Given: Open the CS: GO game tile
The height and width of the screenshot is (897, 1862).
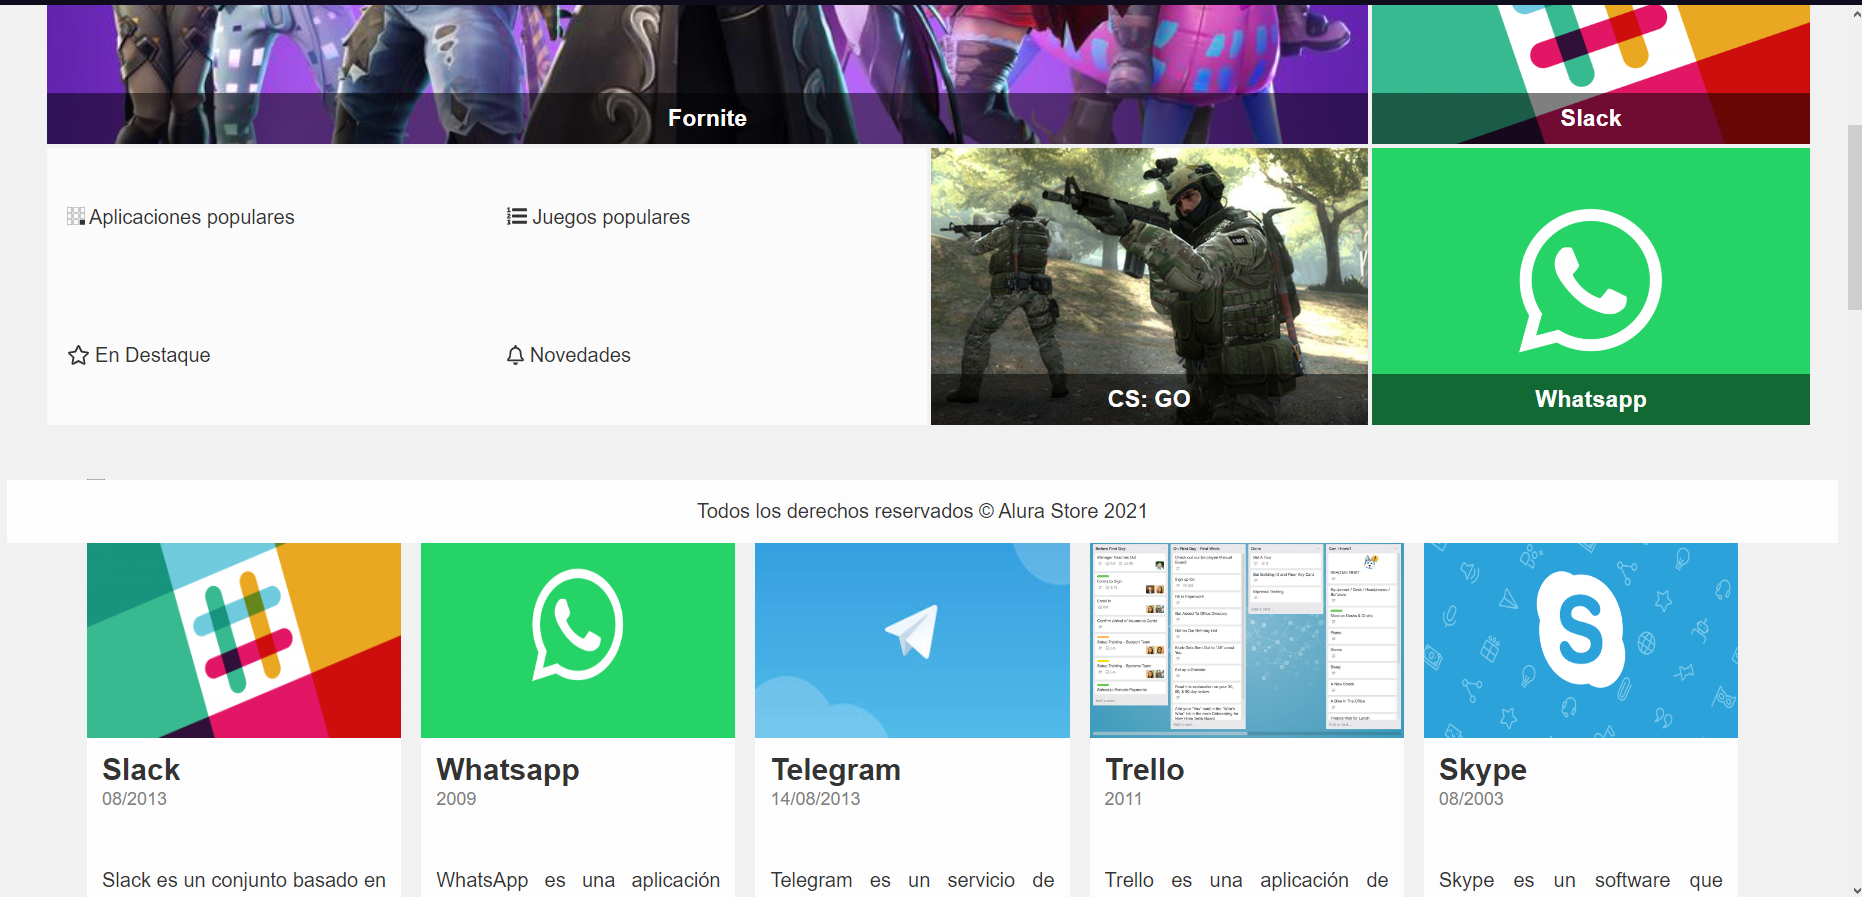Looking at the screenshot, I should pos(1149,286).
